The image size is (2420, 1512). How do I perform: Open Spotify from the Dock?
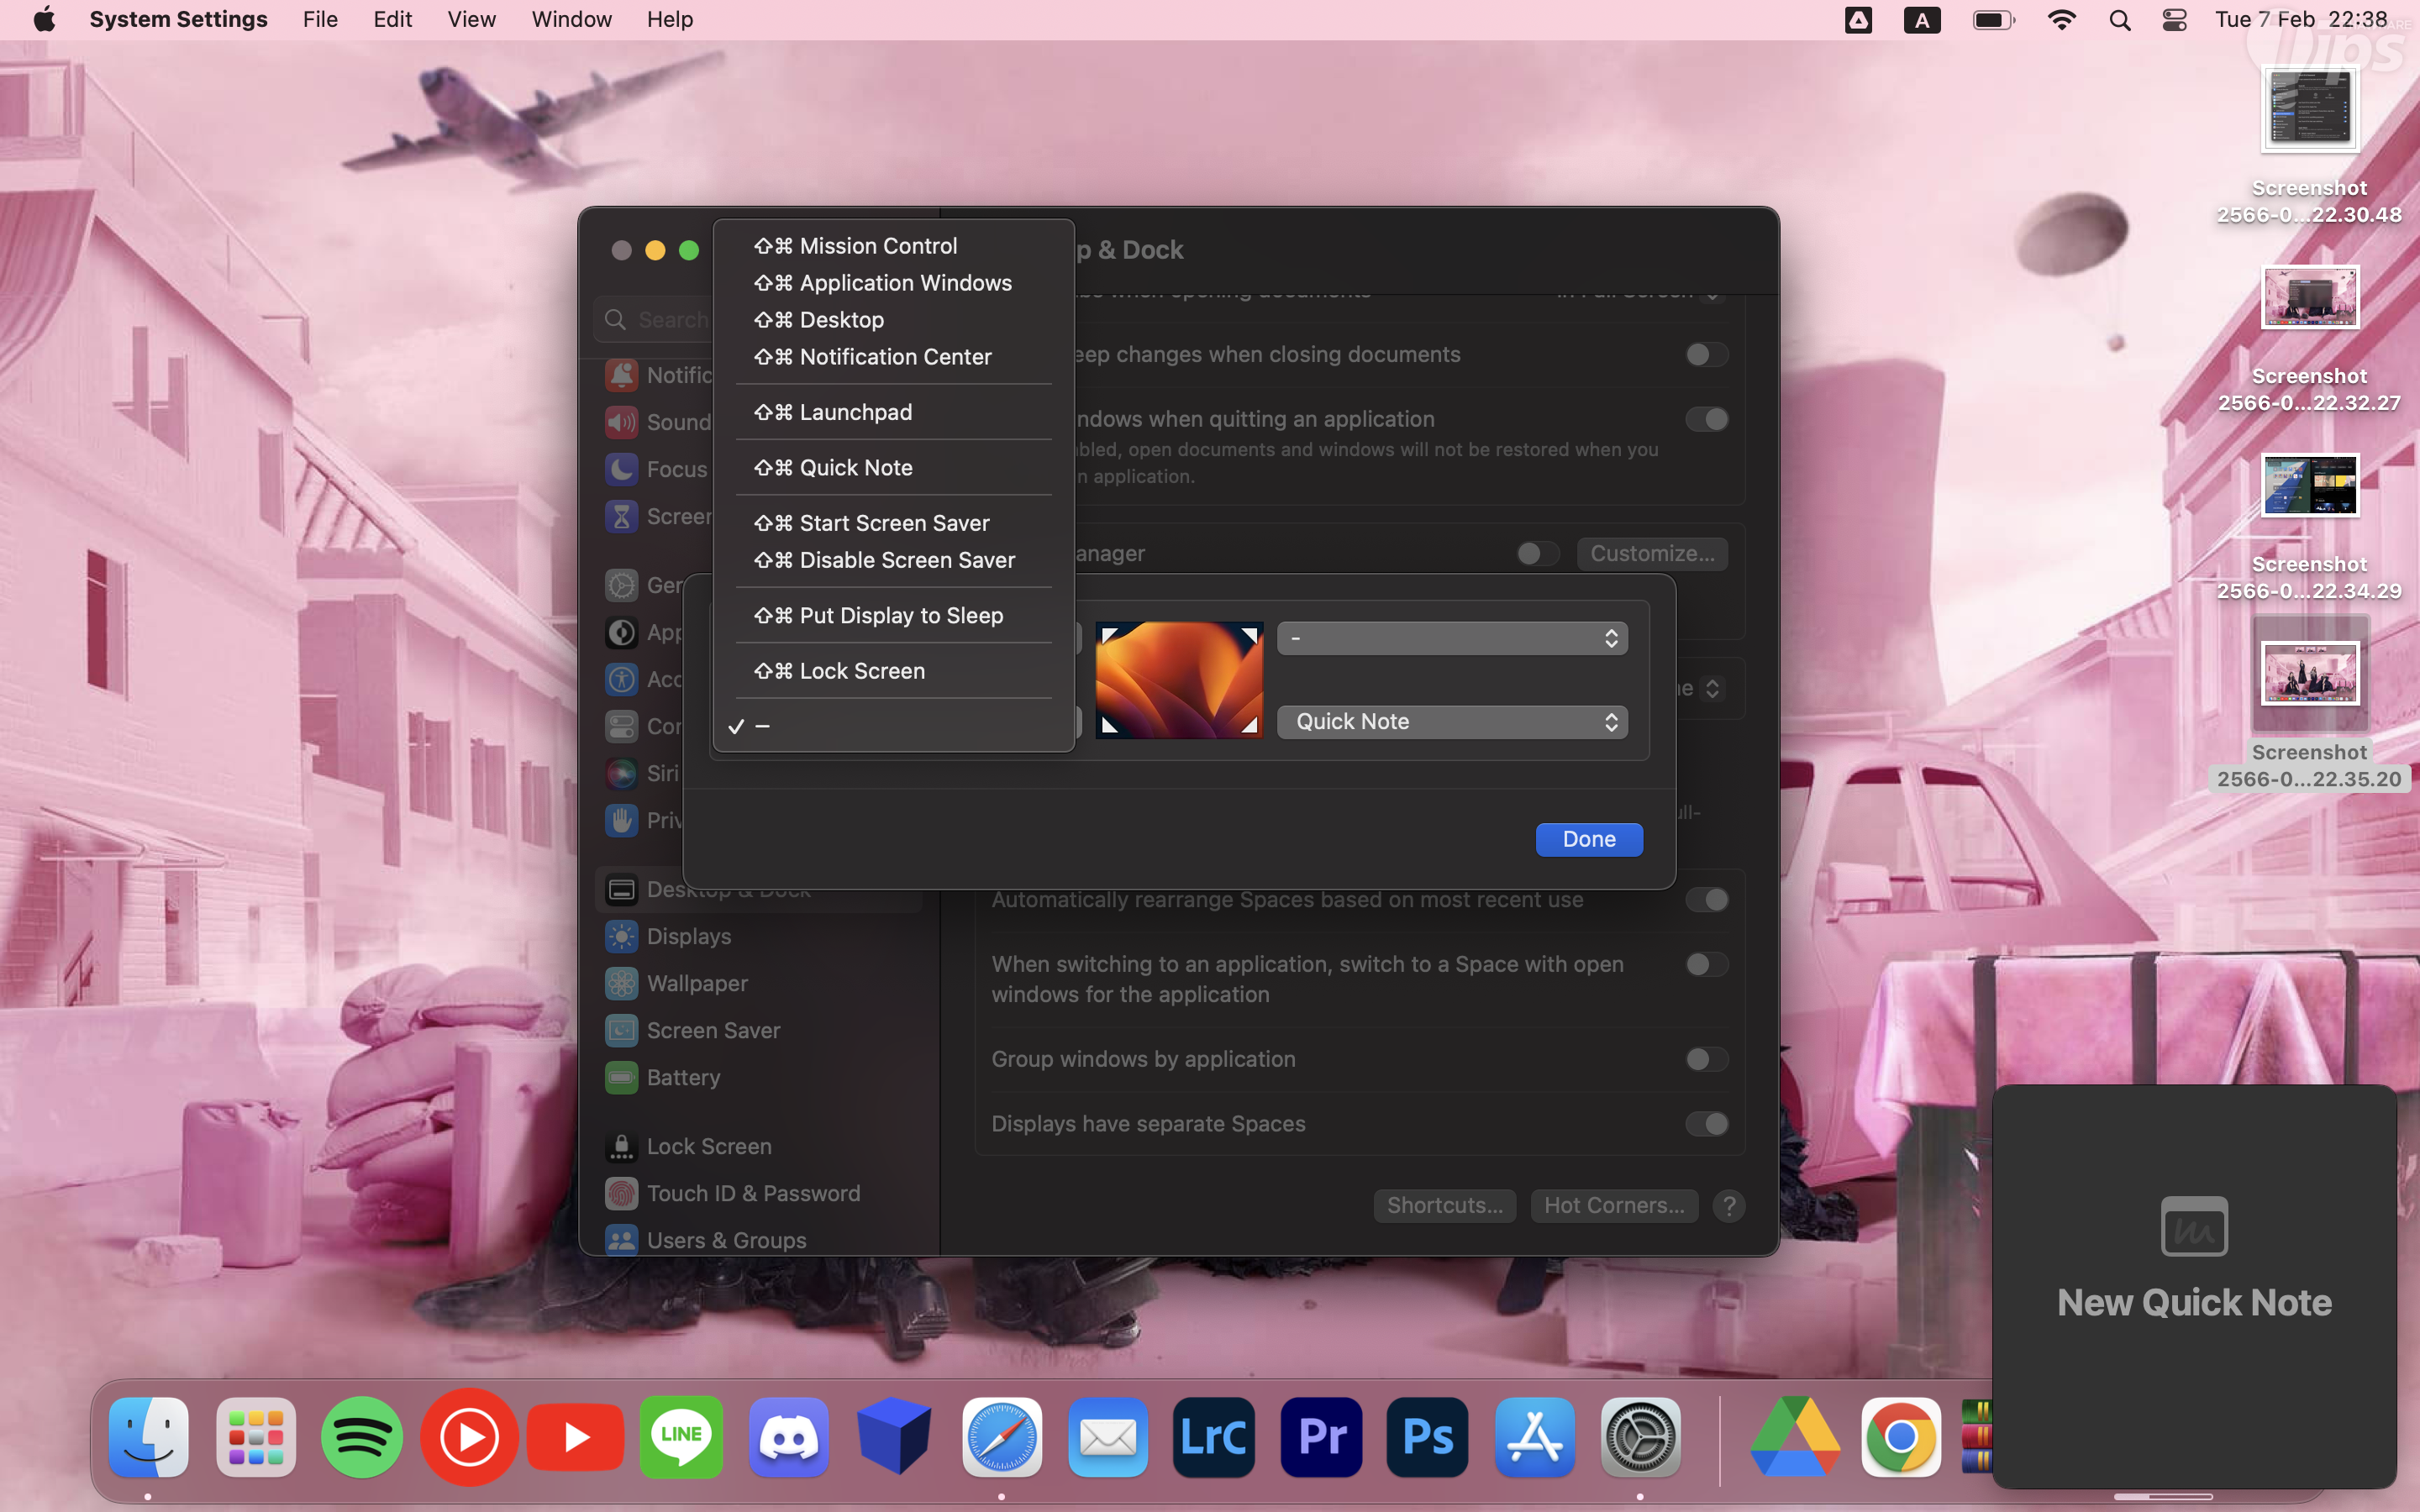tap(362, 1437)
